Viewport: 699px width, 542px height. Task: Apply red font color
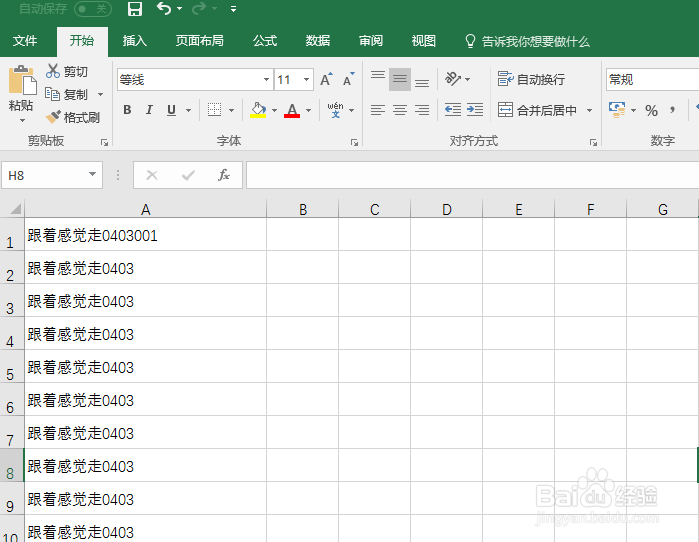coord(292,110)
